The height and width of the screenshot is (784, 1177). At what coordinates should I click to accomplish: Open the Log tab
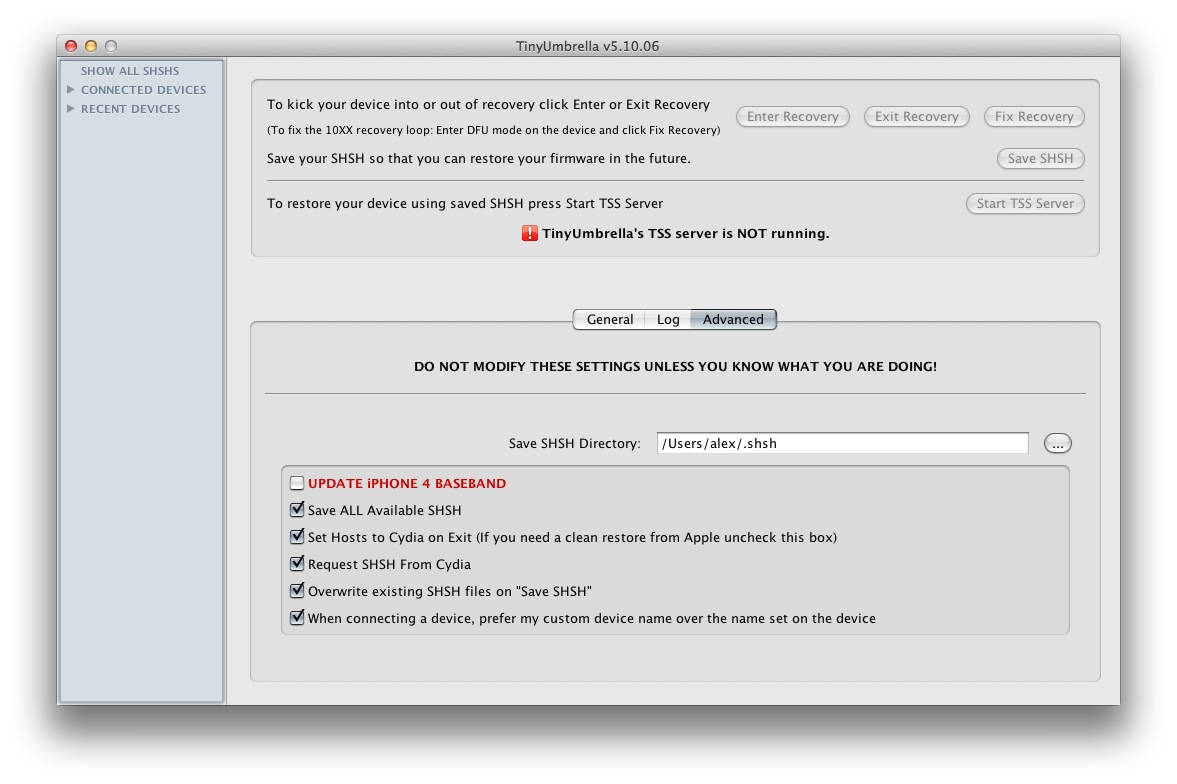668,319
